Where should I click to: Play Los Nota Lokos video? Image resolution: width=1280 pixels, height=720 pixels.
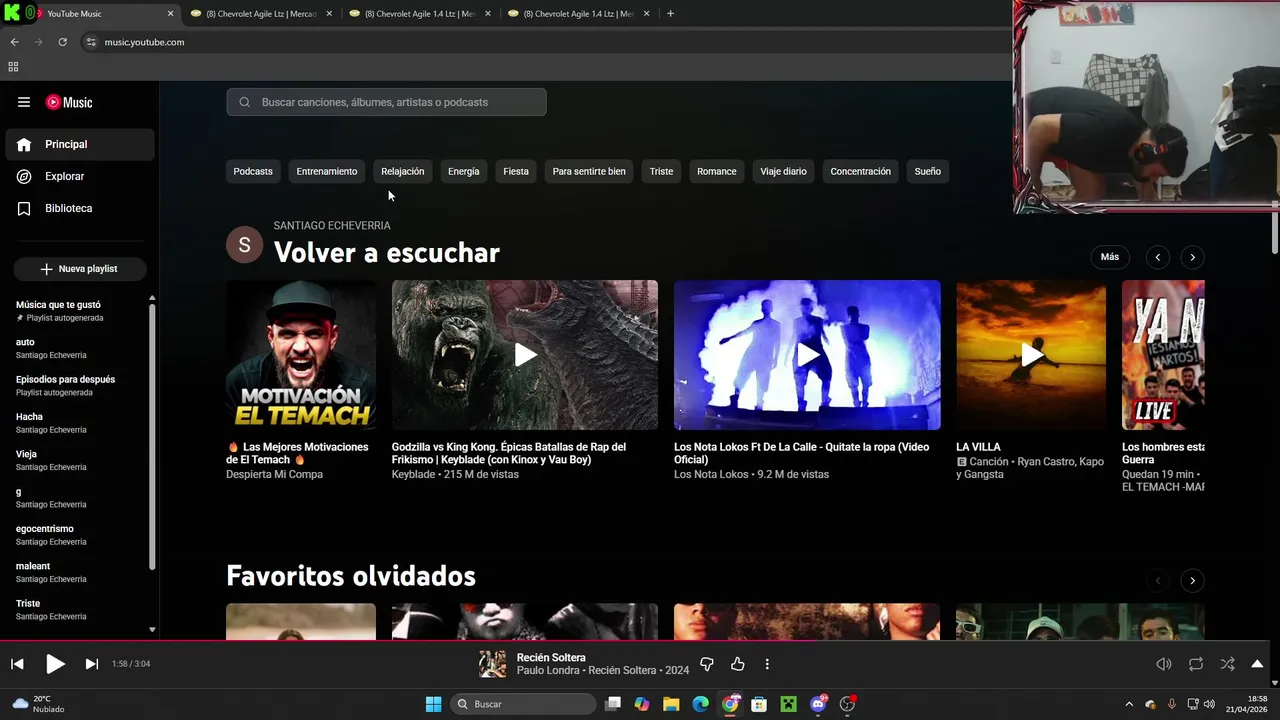[x=807, y=355]
